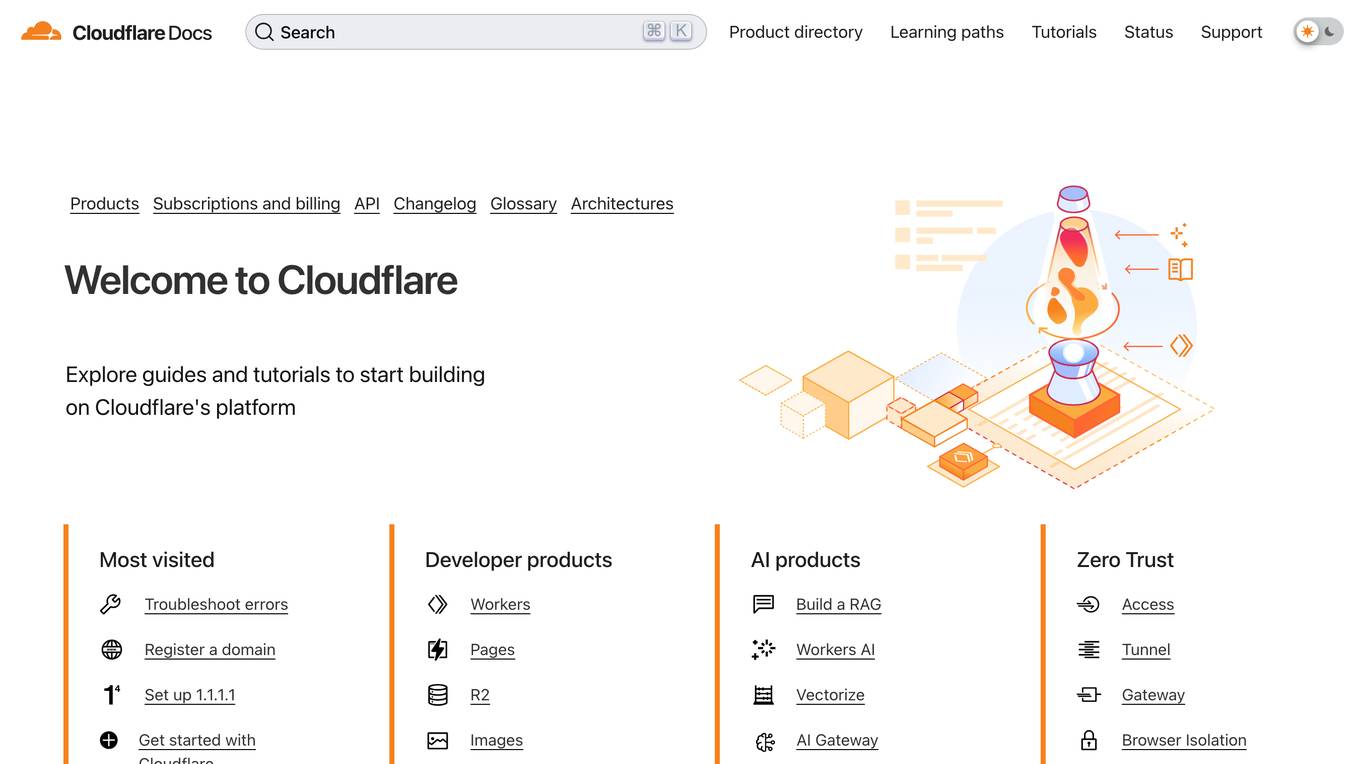Open Status in top navigation
Viewport: 1360px width, 764px height.
[x=1148, y=32]
